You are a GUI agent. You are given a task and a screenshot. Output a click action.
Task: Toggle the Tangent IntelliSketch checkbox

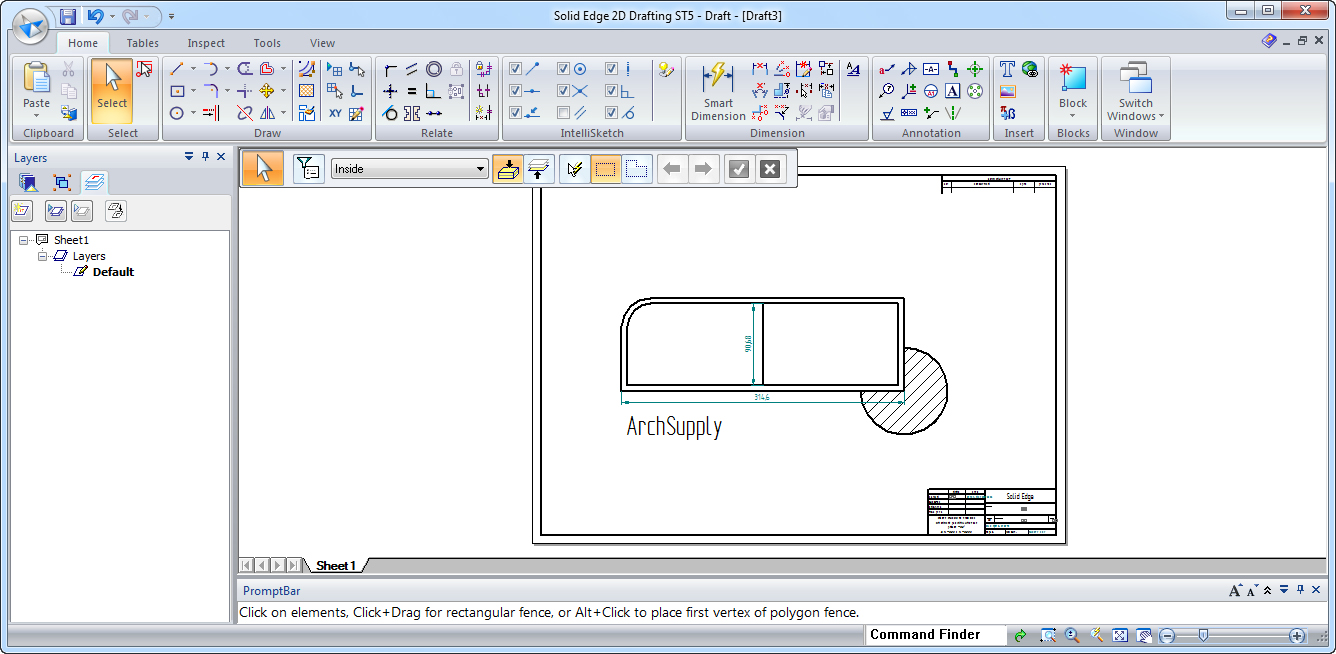611,113
